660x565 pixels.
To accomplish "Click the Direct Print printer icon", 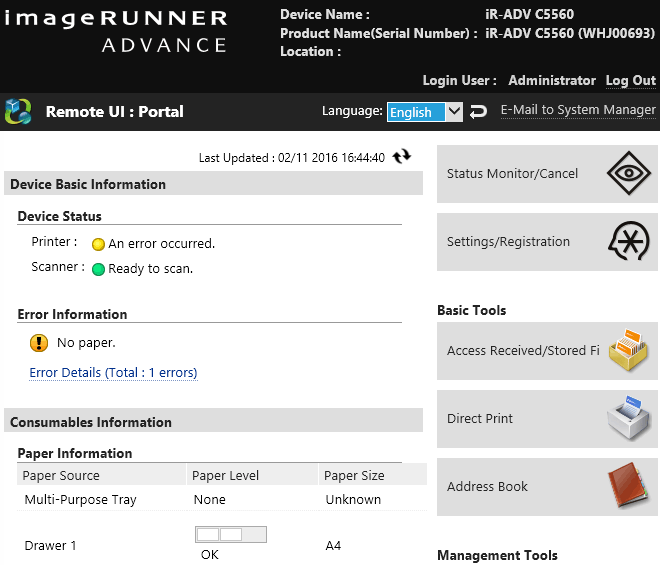I will [x=628, y=418].
